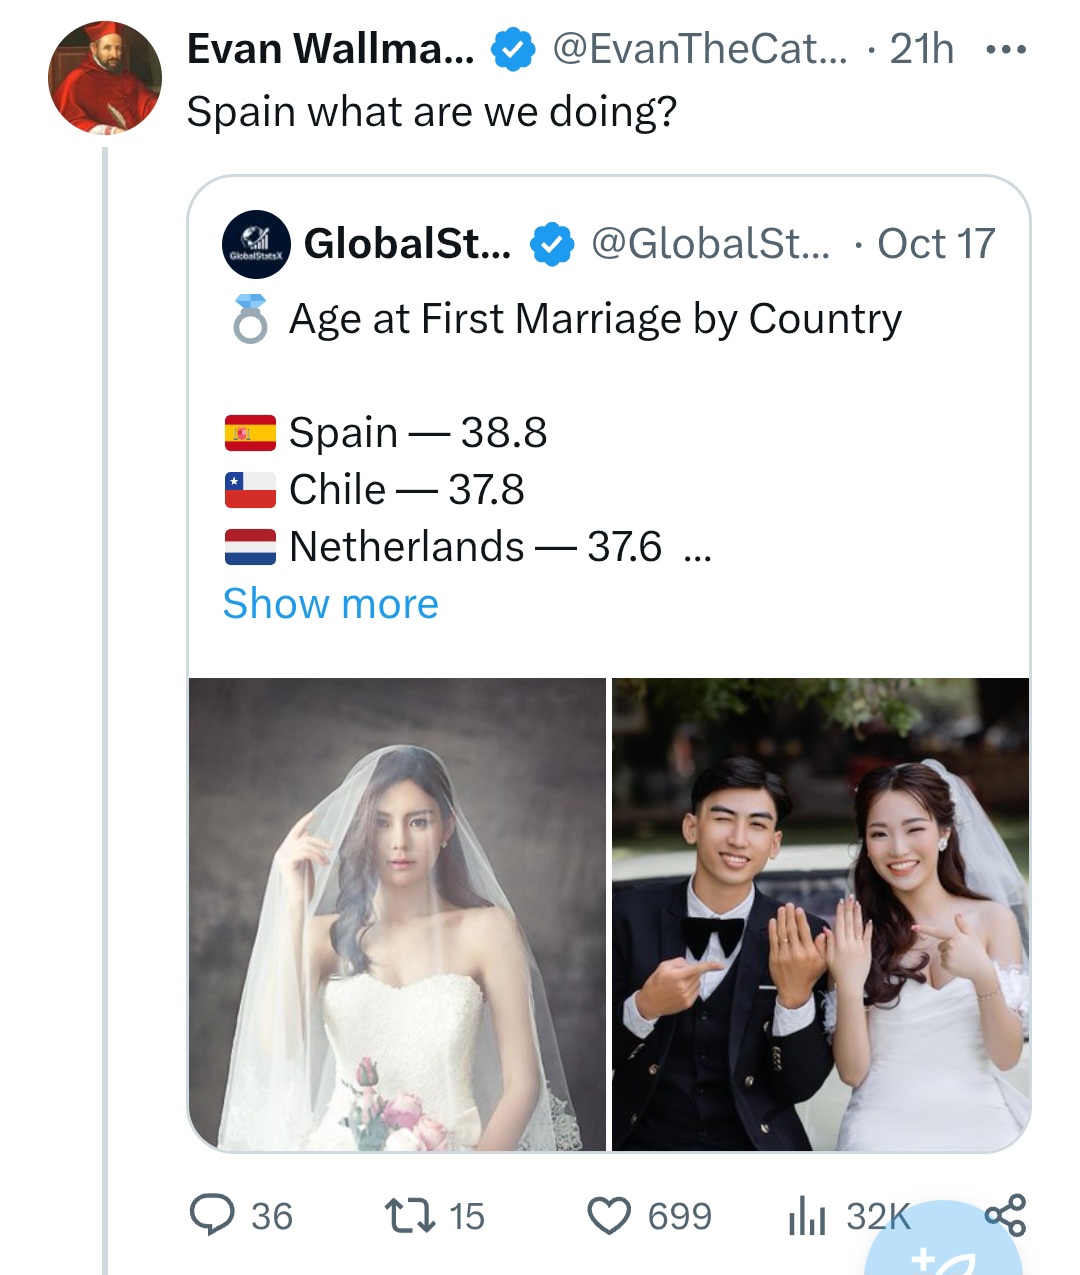Tap the Evan Wallman display name

[x=330, y=49]
